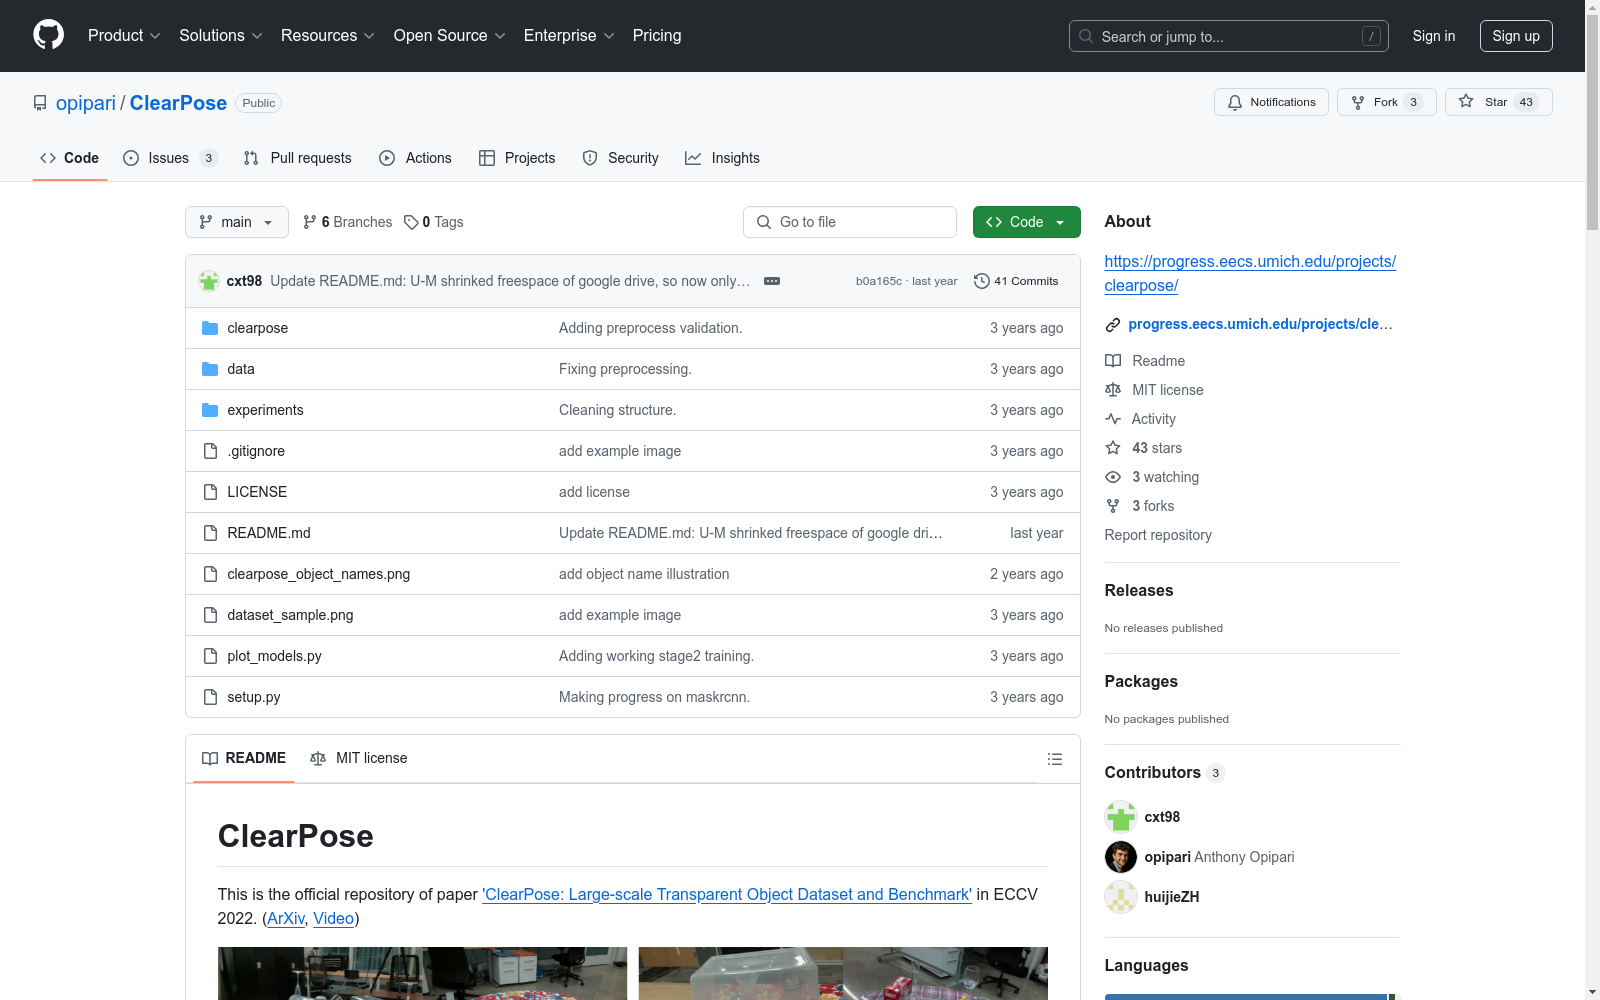1600x1000 pixels.
Task: Expand the commit message ellipsis icon
Action: [x=771, y=281]
